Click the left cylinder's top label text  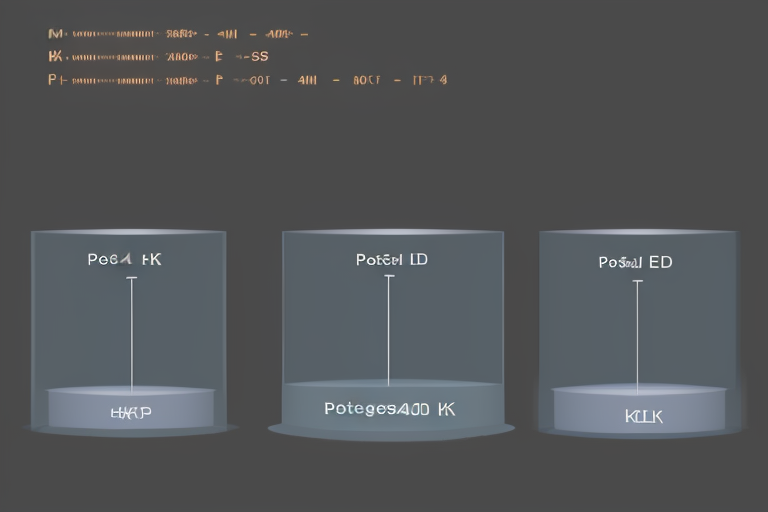pyautogui.click(x=124, y=259)
